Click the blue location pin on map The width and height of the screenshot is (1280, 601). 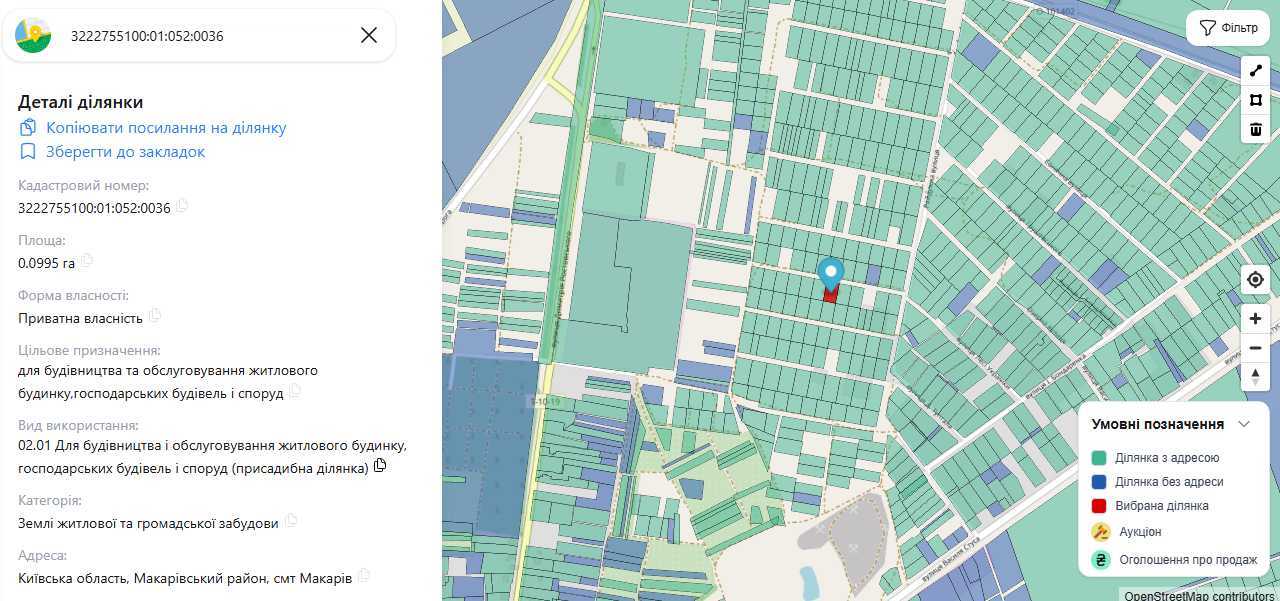830,273
